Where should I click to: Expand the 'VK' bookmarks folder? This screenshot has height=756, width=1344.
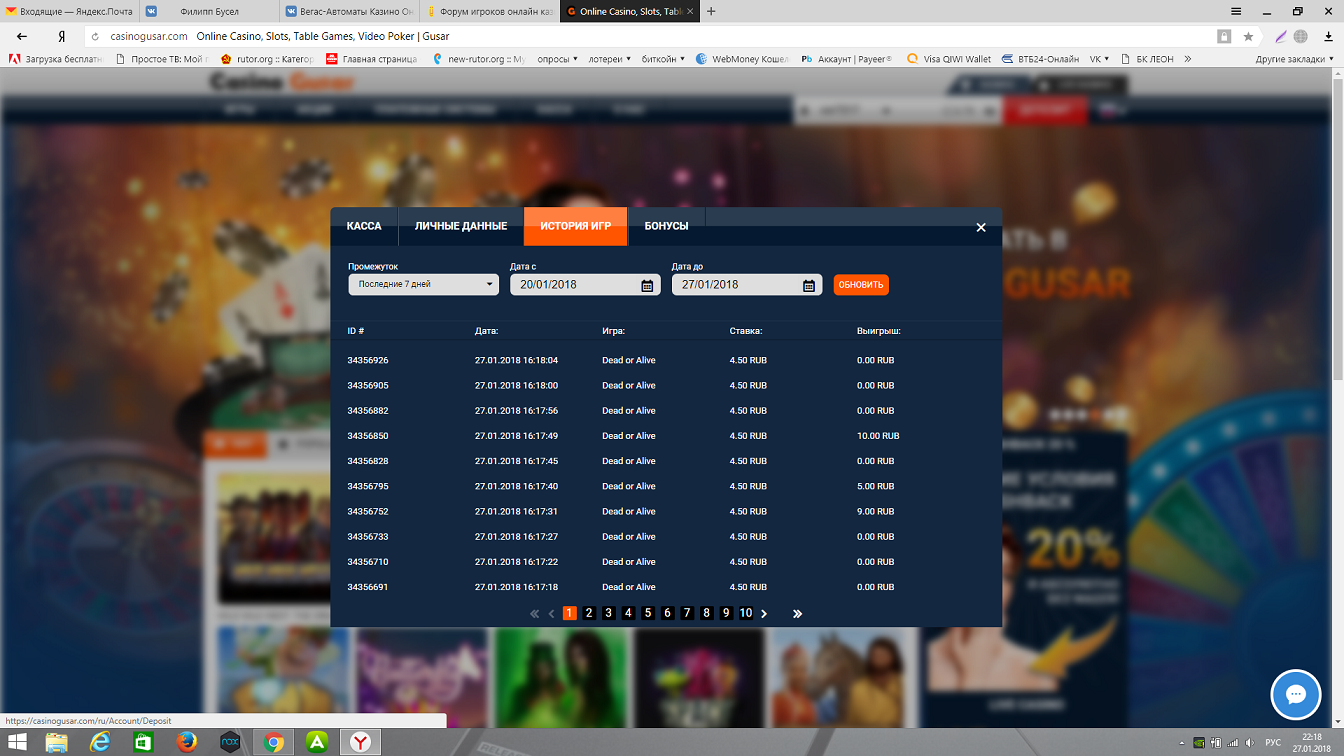point(1100,59)
